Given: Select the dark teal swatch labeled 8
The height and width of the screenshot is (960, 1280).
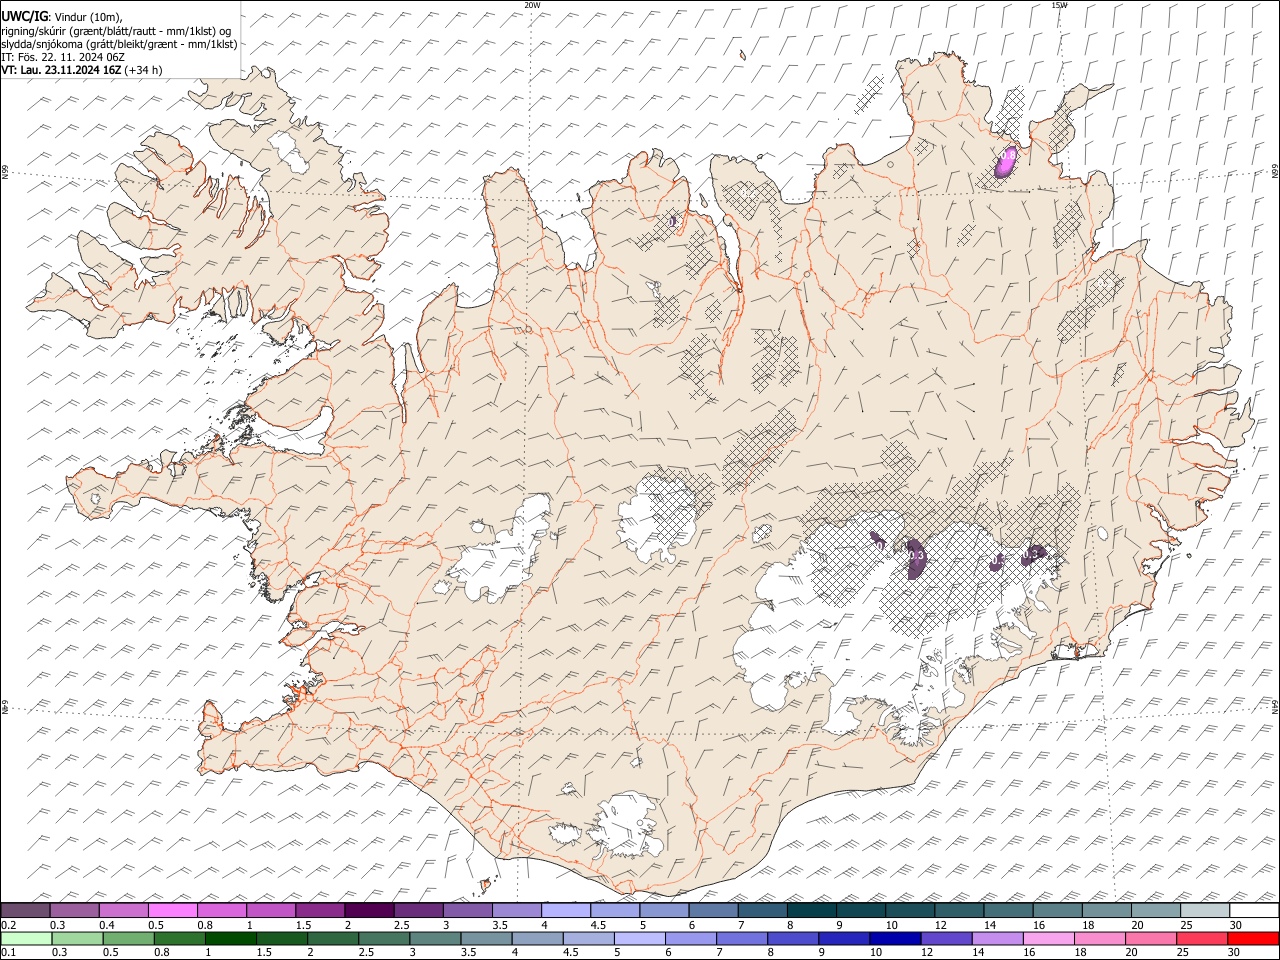Looking at the screenshot, I should pos(812,910).
